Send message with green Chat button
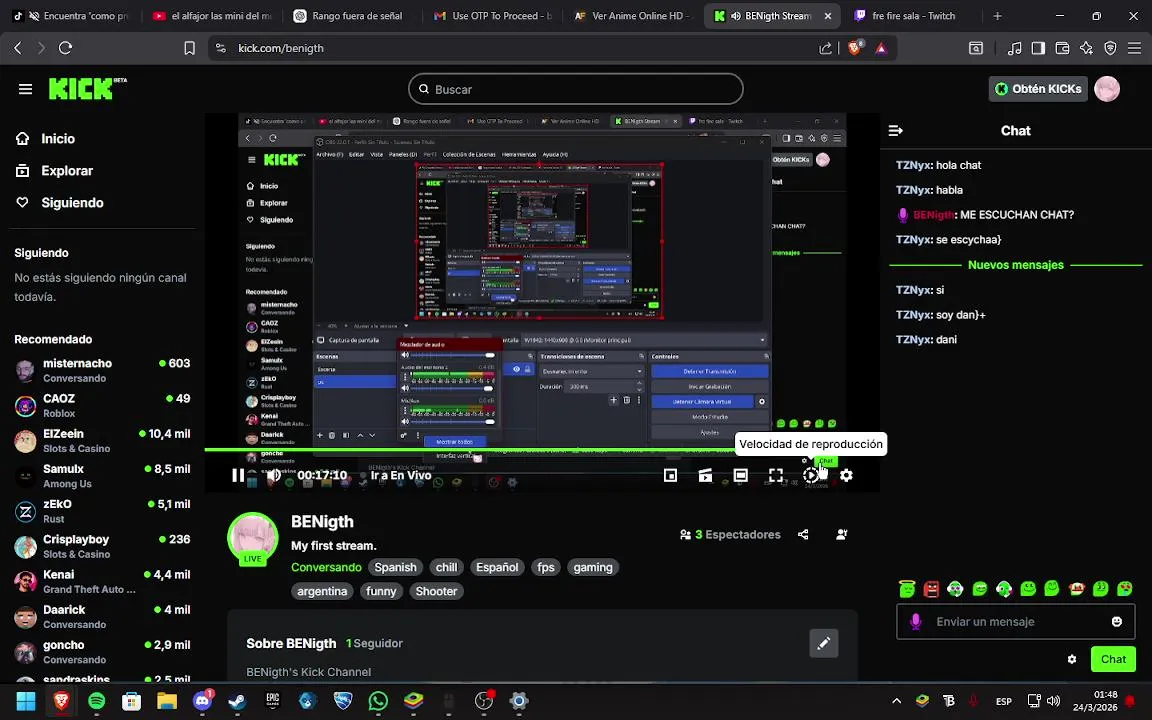1152x720 pixels. tap(1113, 659)
